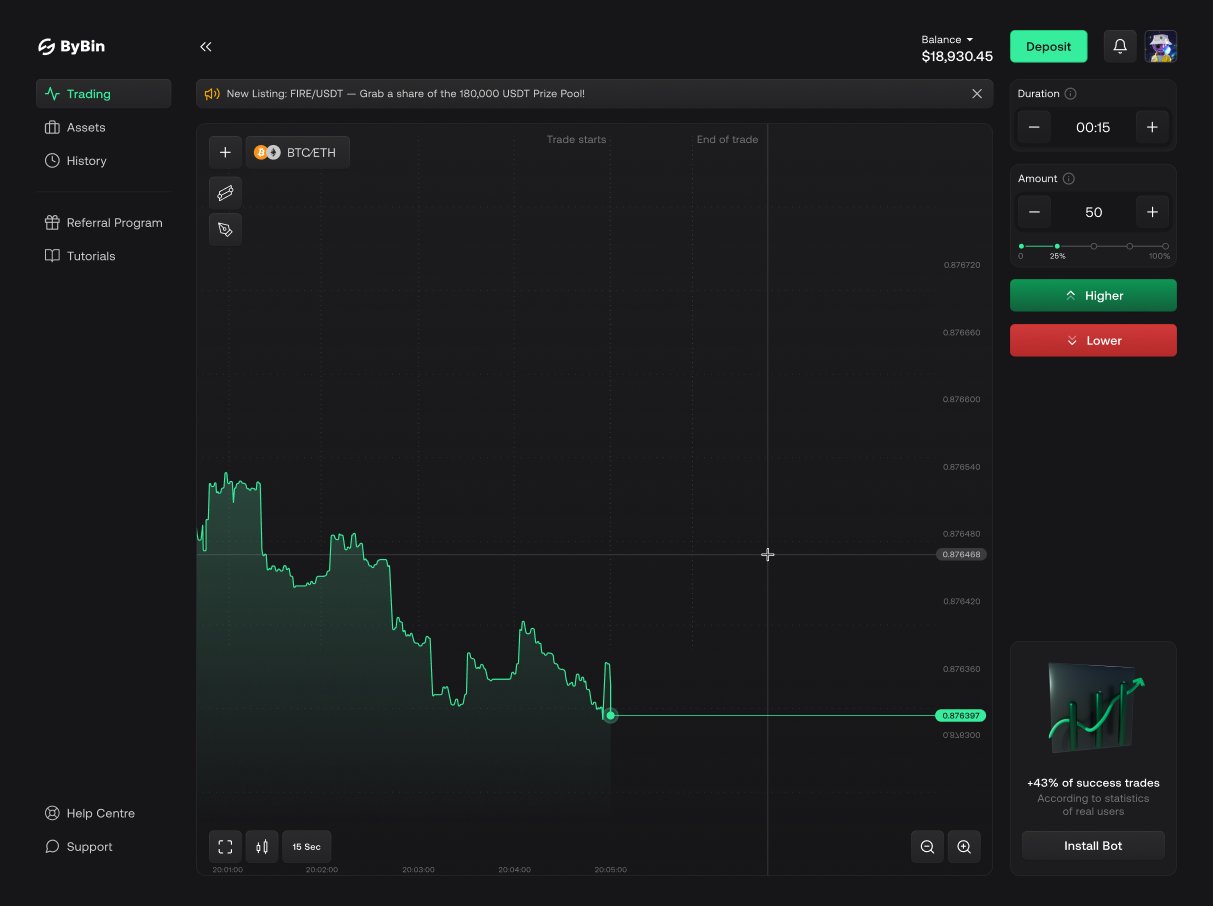Screen dimensions: 1213x906
Task: Open the 15 Sec timeframe selector
Action: [x=306, y=846]
